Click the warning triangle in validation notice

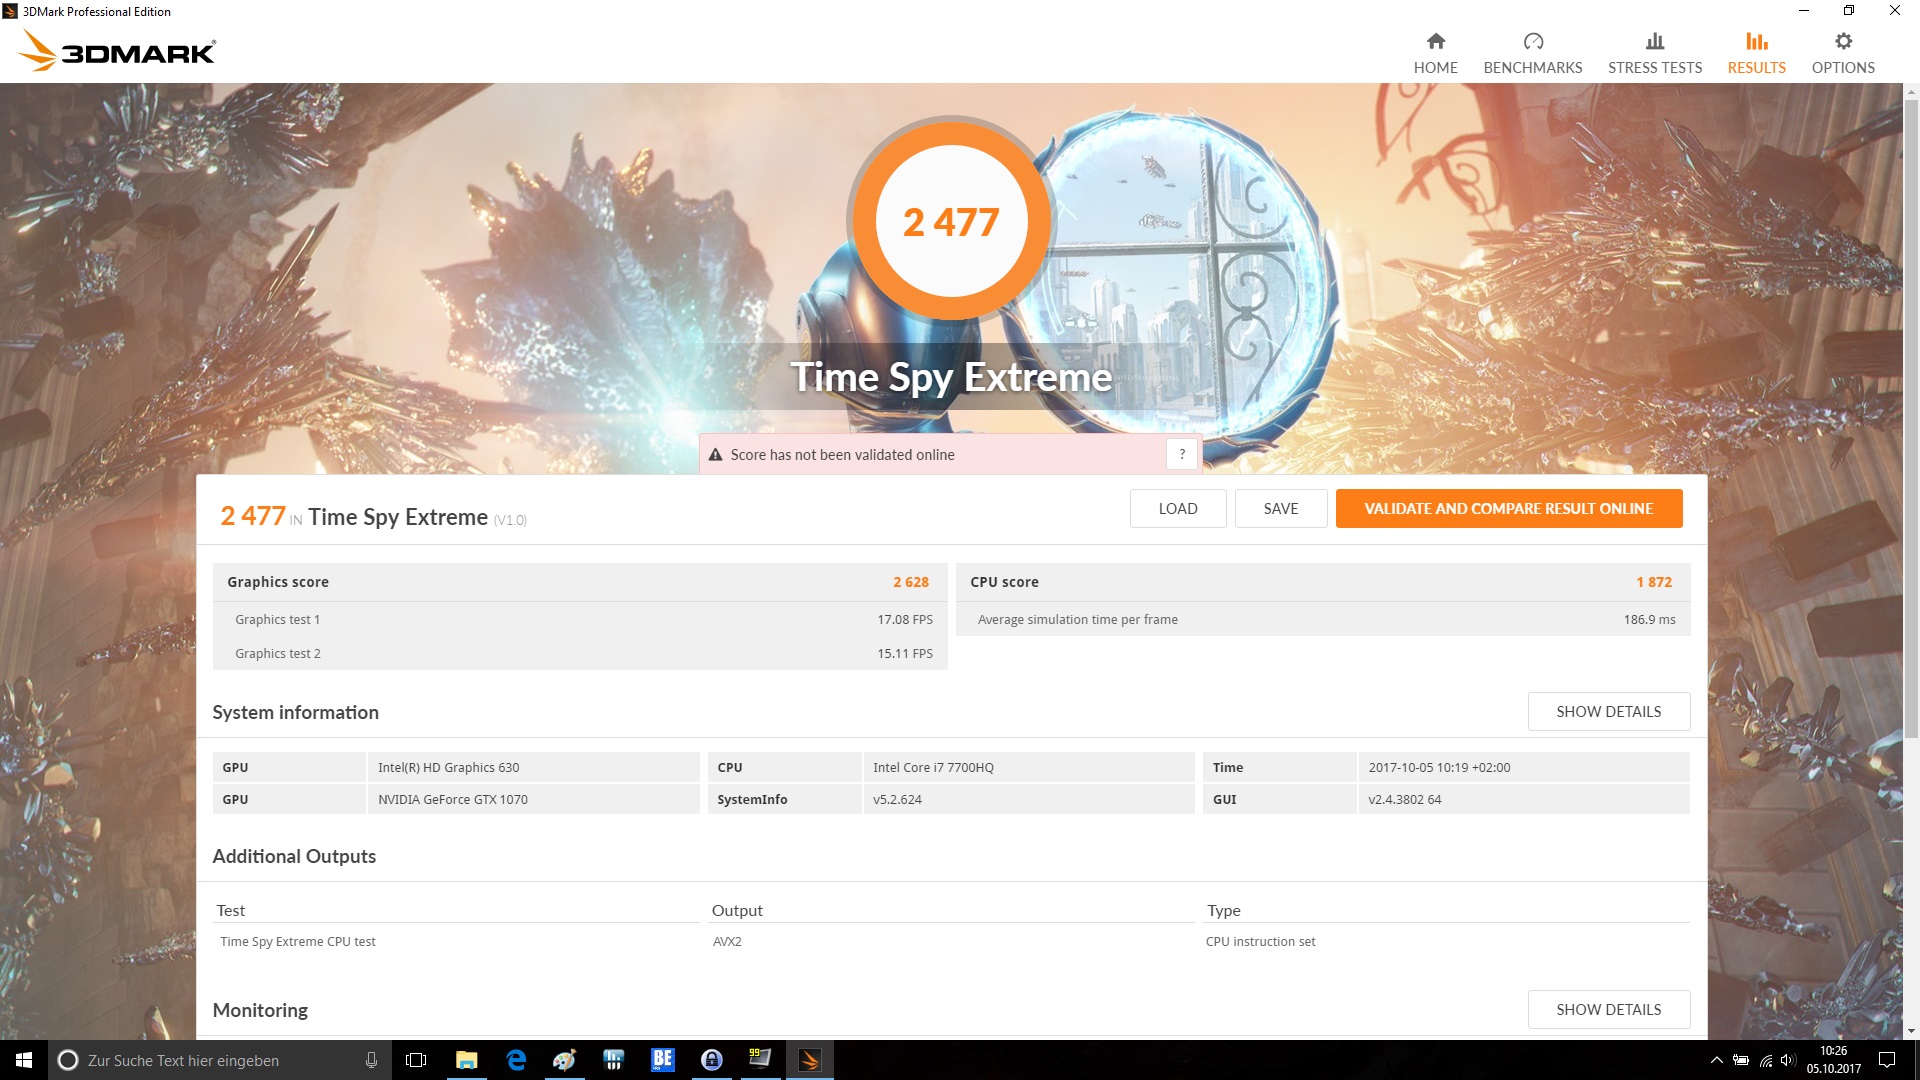click(x=715, y=455)
